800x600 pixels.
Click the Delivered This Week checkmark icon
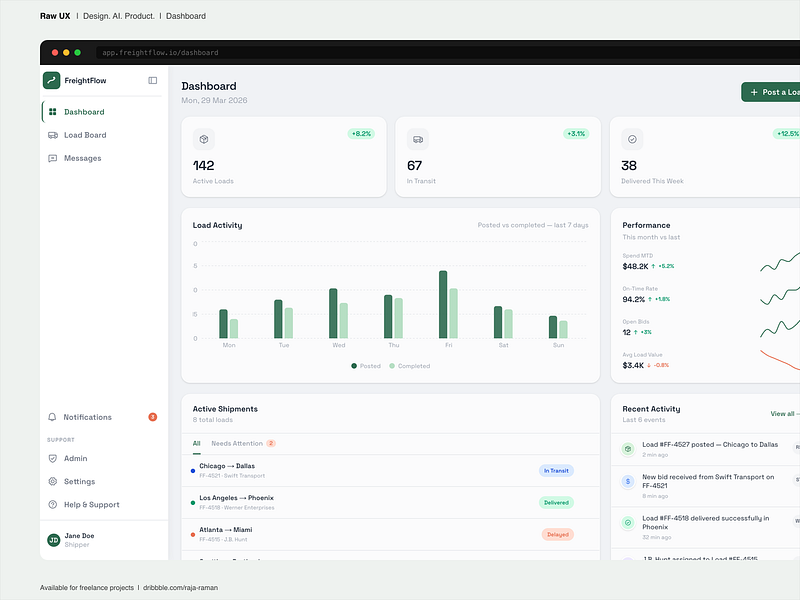[x=632, y=139]
